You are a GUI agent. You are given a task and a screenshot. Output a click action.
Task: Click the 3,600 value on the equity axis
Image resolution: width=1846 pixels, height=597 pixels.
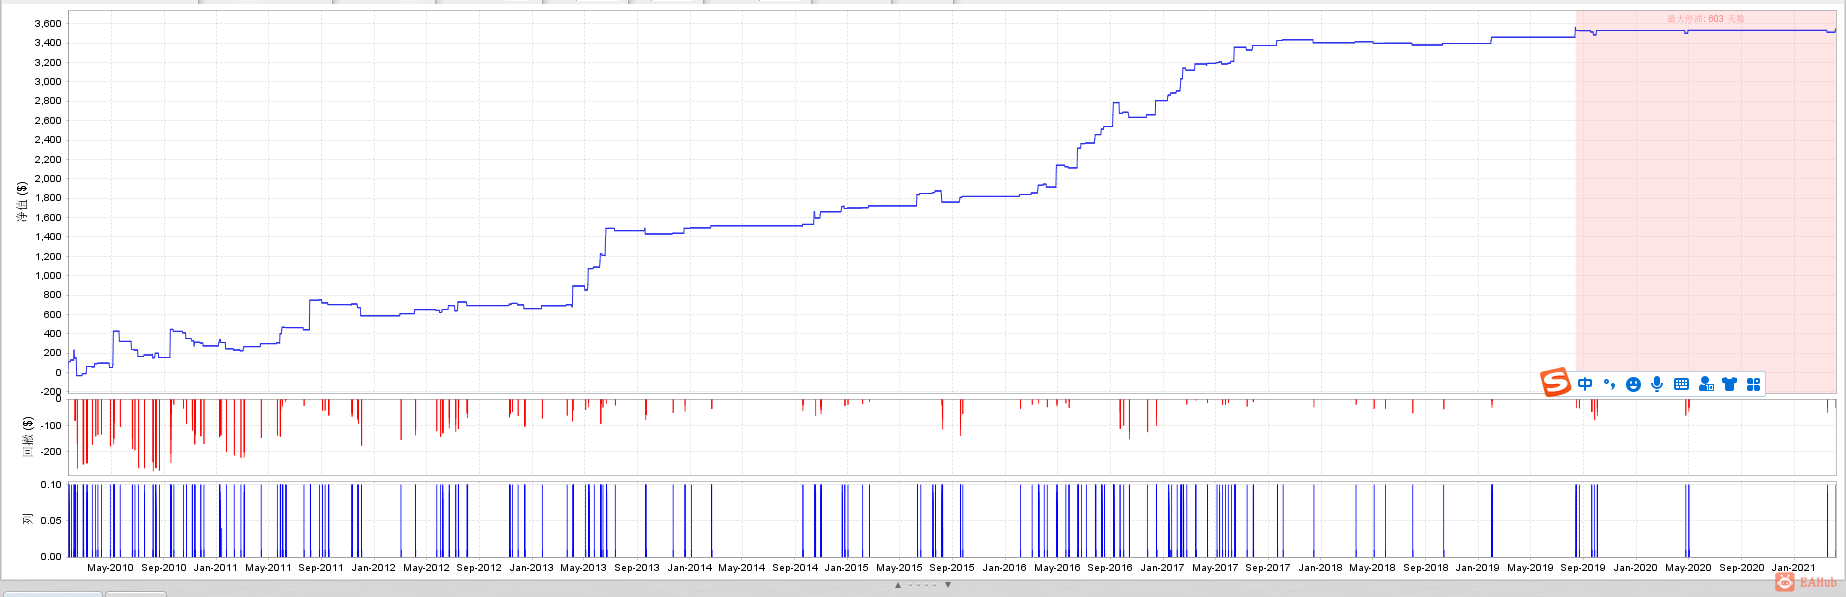(48, 23)
